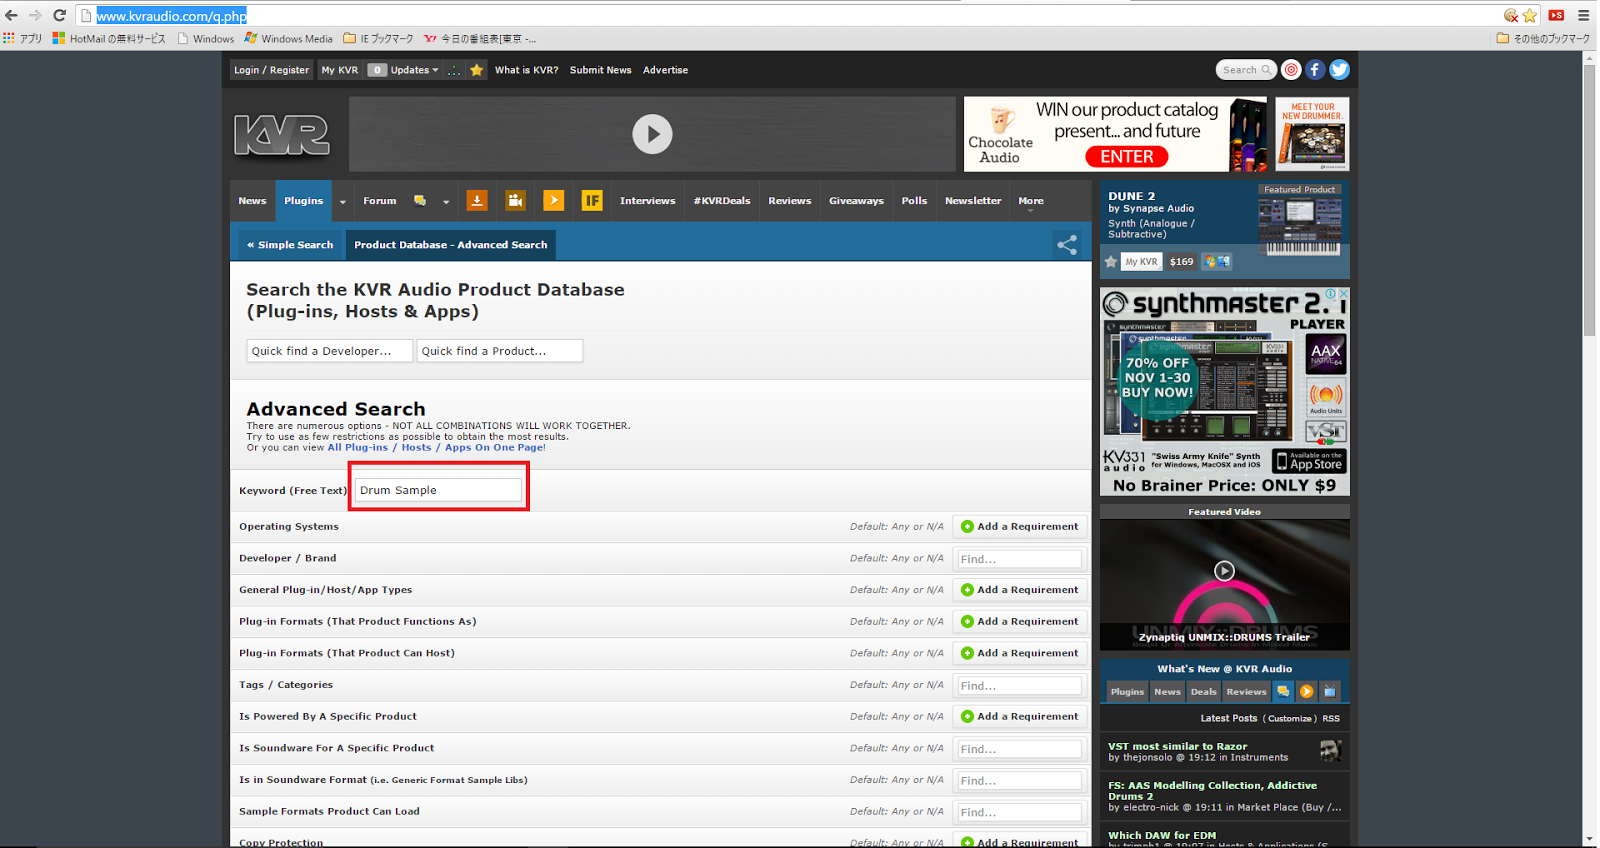Open the What is KVR? link
The height and width of the screenshot is (848, 1600).
pyautogui.click(x=526, y=70)
